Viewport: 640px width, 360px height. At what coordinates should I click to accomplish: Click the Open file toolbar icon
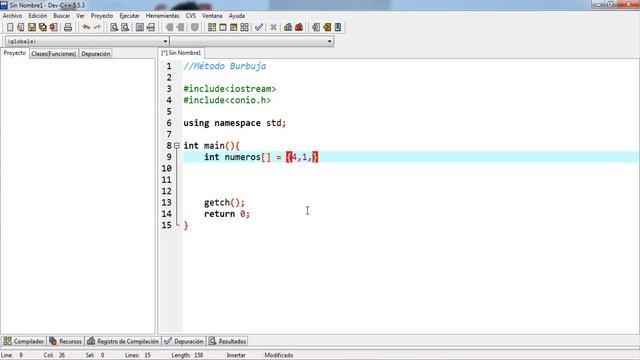[21, 27]
